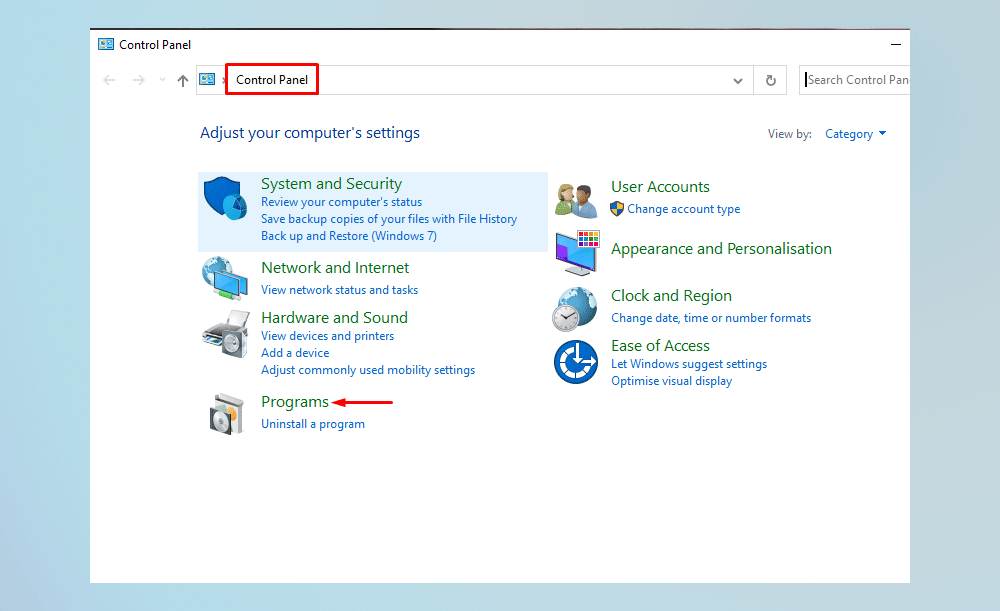Click the System and Security shield icon
Screen dimensions: 1000x611
click(225, 198)
